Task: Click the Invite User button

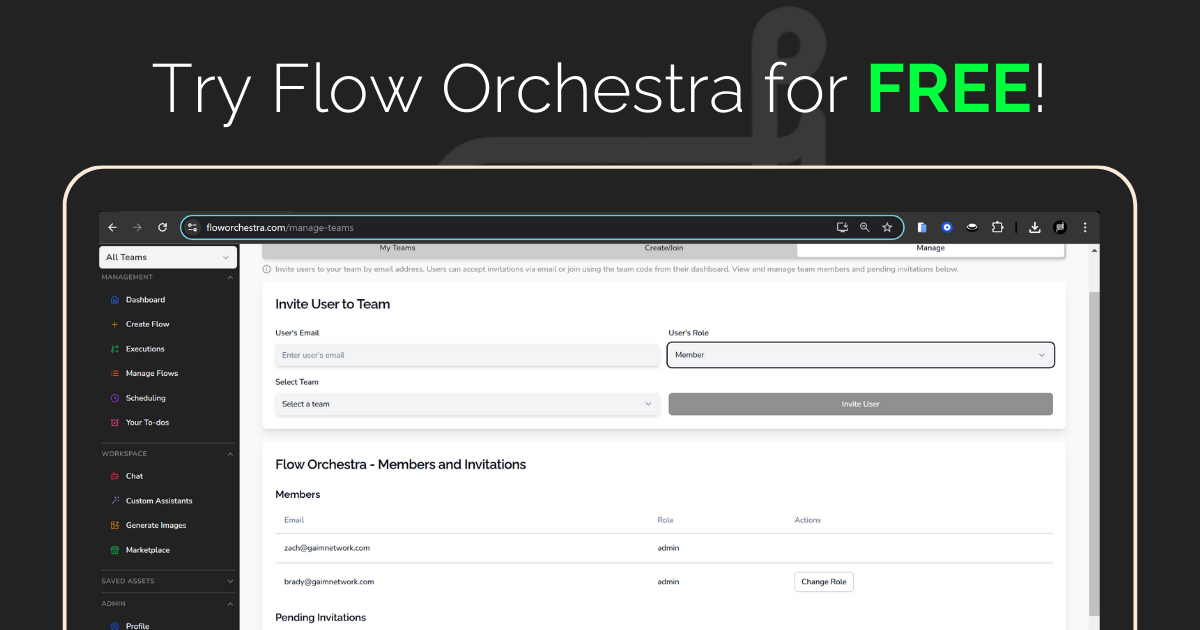Action: 860,404
